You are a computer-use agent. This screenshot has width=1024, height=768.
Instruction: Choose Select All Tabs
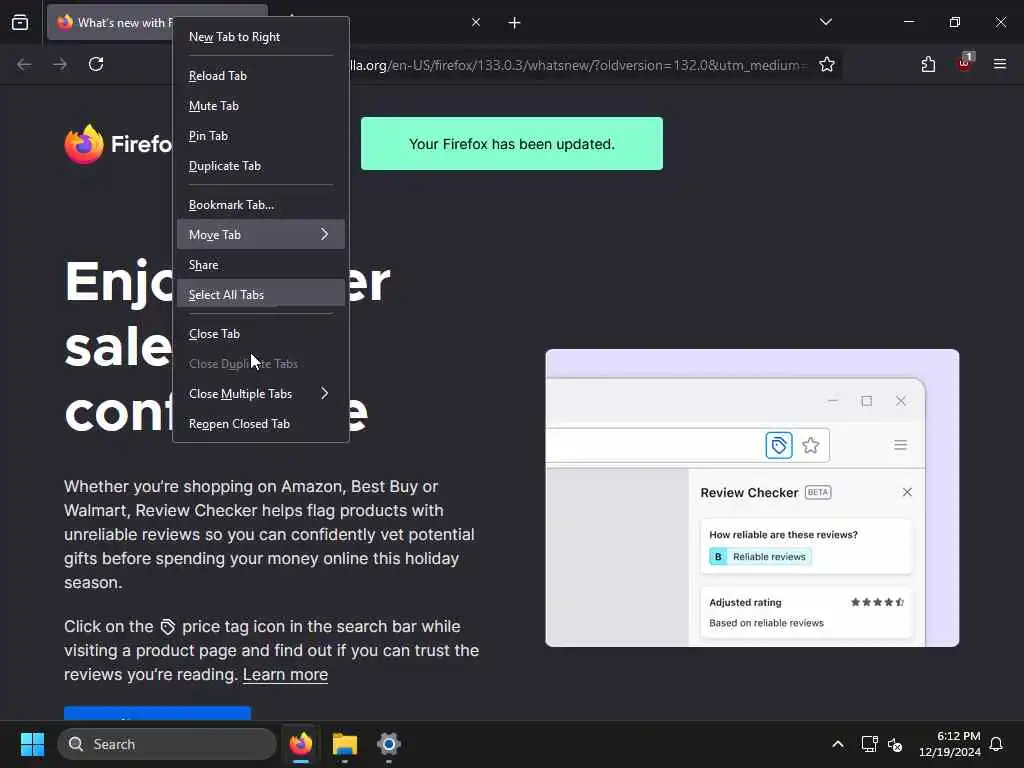(x=261, y=295)
